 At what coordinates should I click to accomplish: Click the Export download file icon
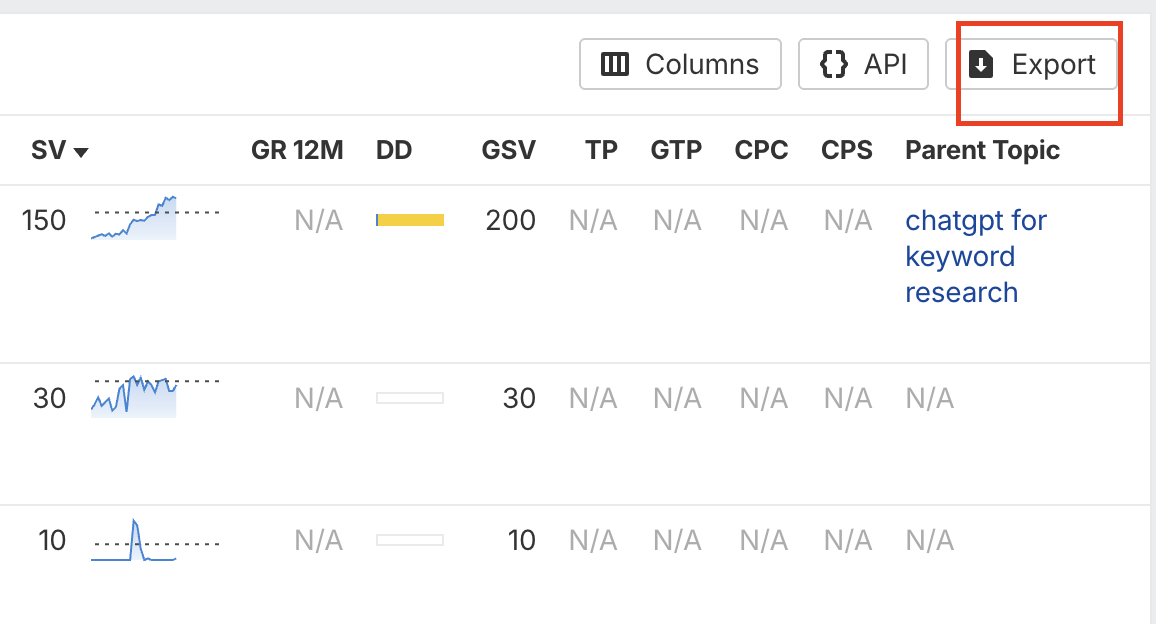[x=981, y=64]
